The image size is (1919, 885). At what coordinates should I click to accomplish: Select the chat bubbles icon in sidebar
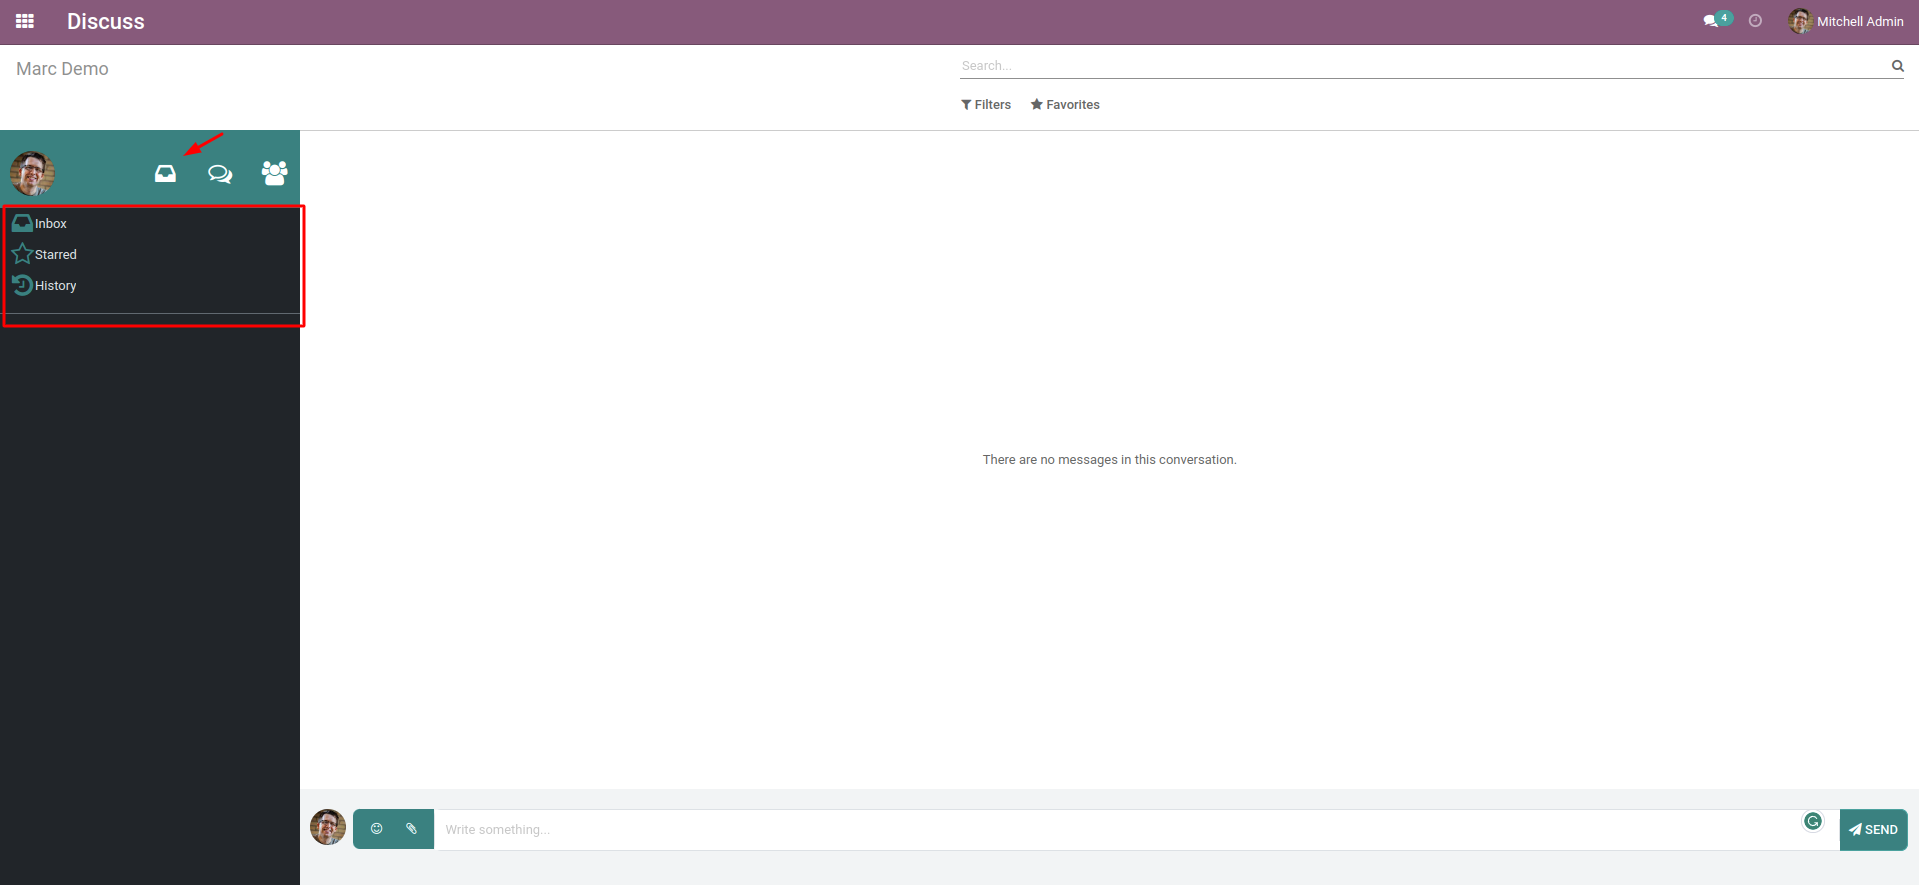click(220, 174)
